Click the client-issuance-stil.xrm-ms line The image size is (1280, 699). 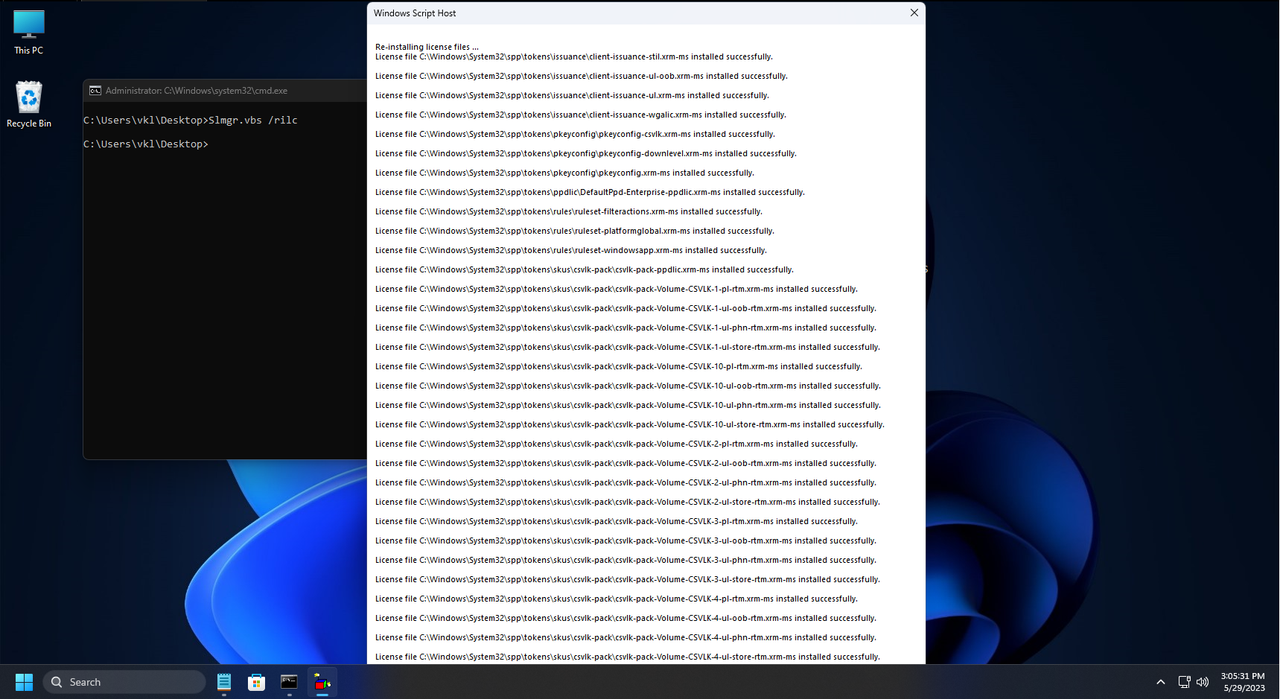(574, 57)
